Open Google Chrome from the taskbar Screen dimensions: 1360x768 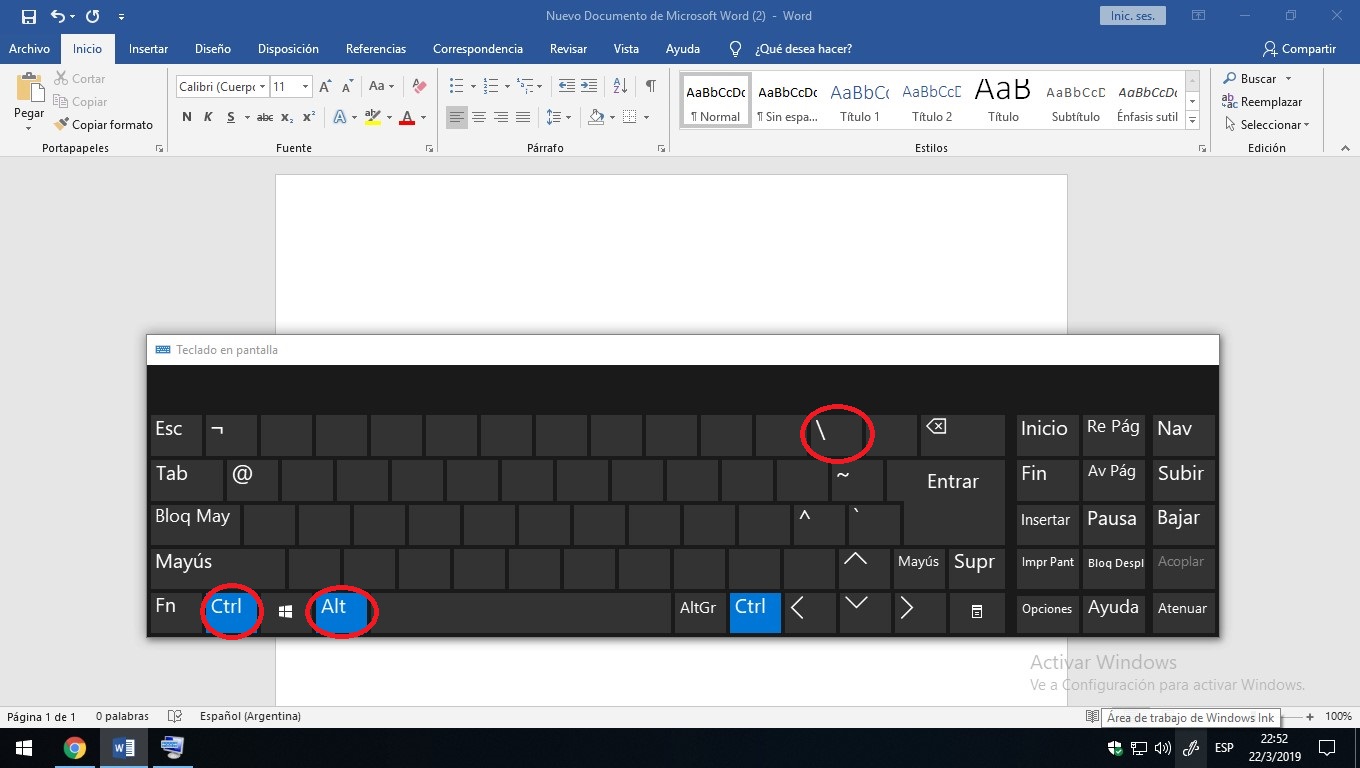click(75, 748)
